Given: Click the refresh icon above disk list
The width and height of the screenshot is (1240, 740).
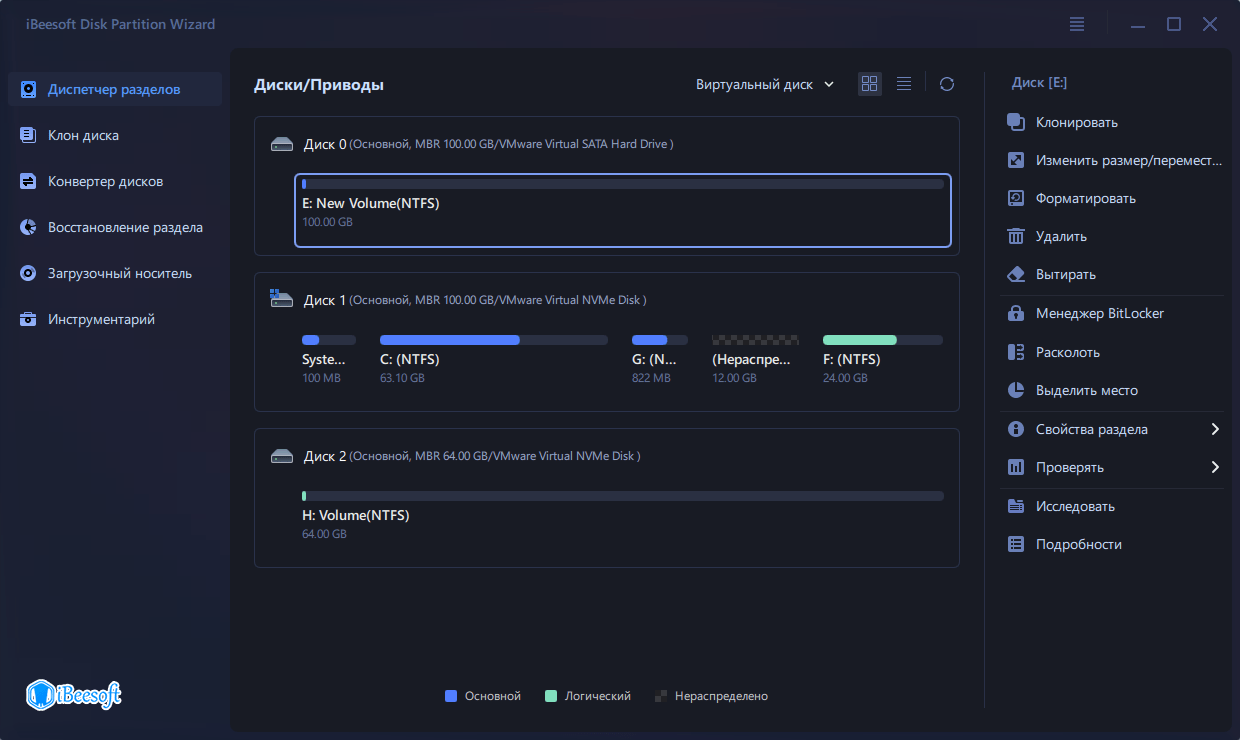Looking at the screenshot, I should click(x=946, y=84).
